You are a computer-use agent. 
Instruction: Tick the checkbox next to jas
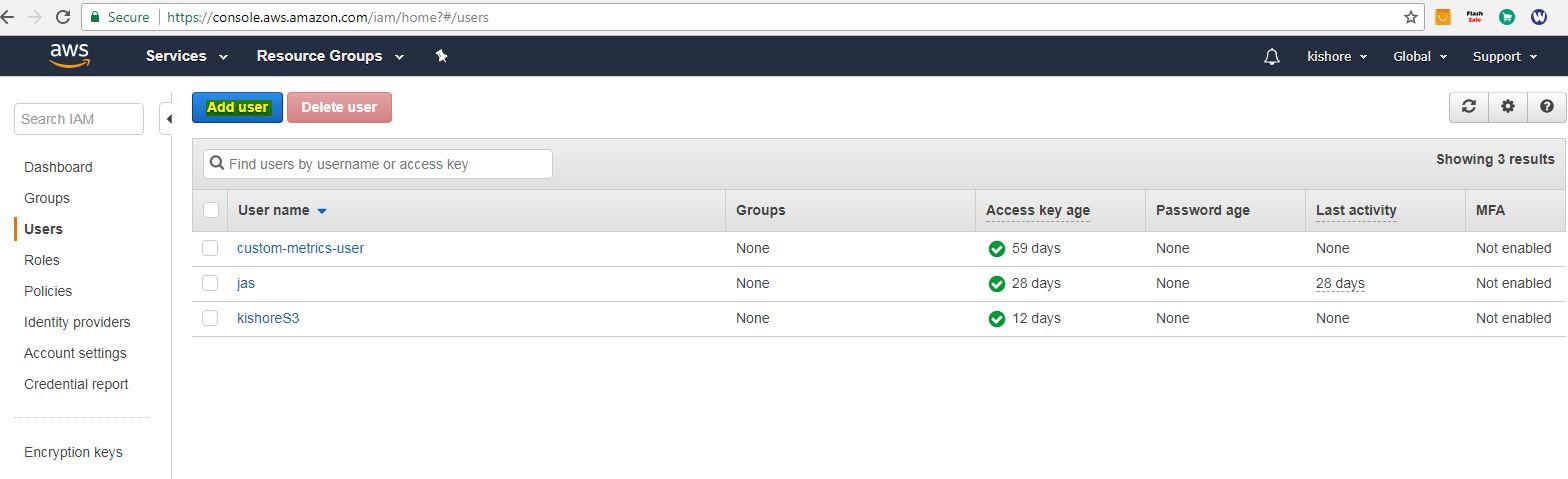coord(210,283)
